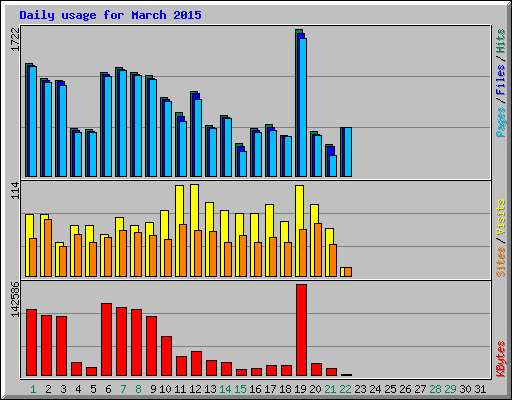Click day label 19 on the x-axis
This screenshot has width=512, height=400.
(300, 389)
